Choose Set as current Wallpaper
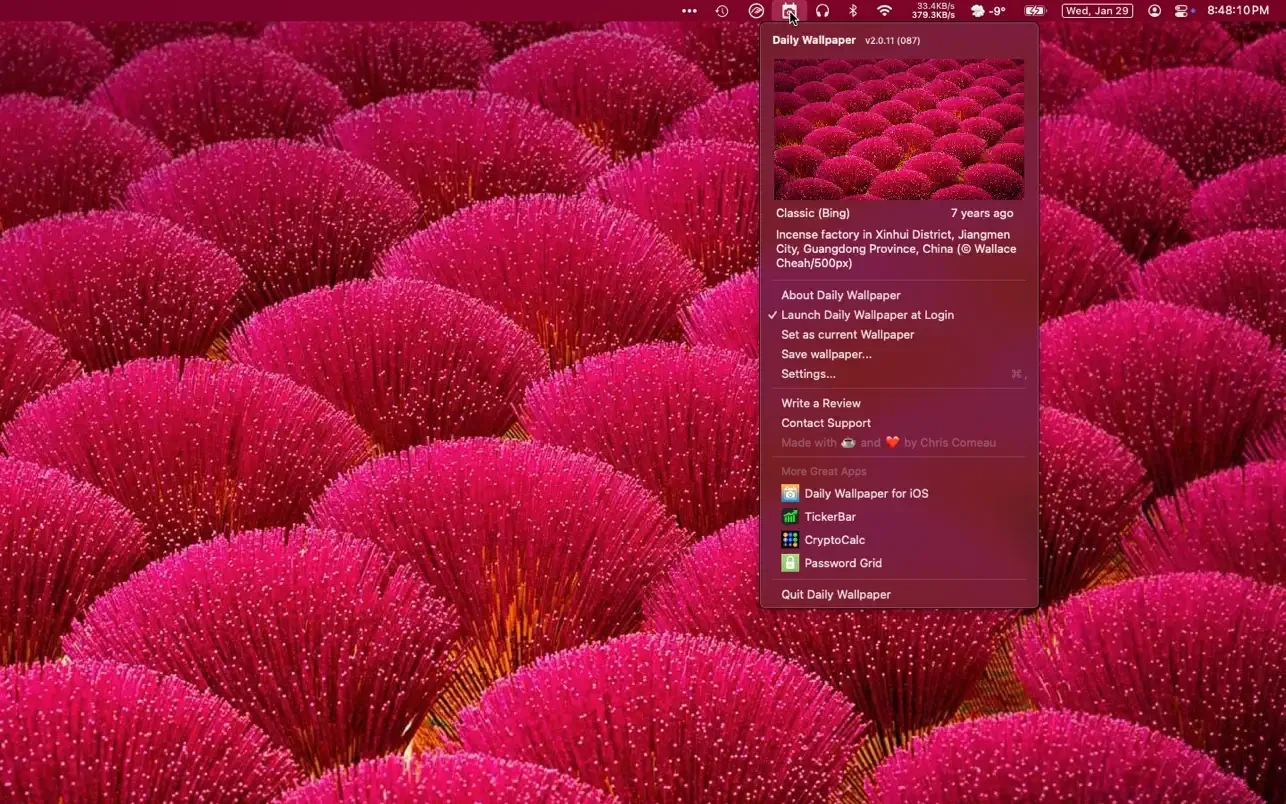The height and width of the screenshot is (804, 1286). (847, 335)
